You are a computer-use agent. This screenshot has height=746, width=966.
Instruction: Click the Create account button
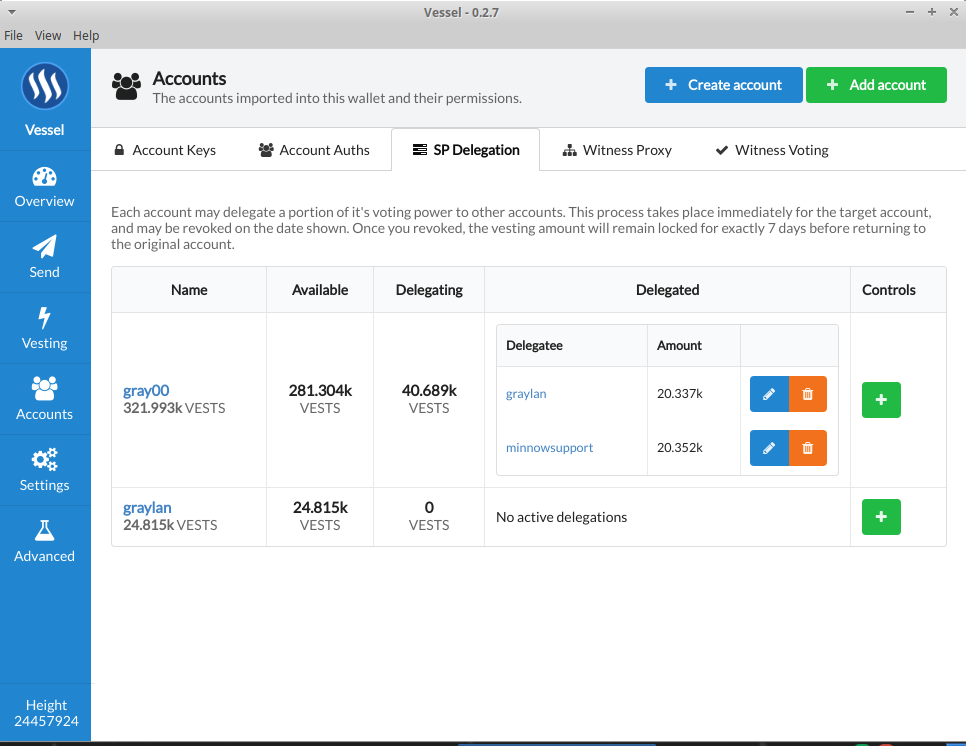(x=724, y=85)
